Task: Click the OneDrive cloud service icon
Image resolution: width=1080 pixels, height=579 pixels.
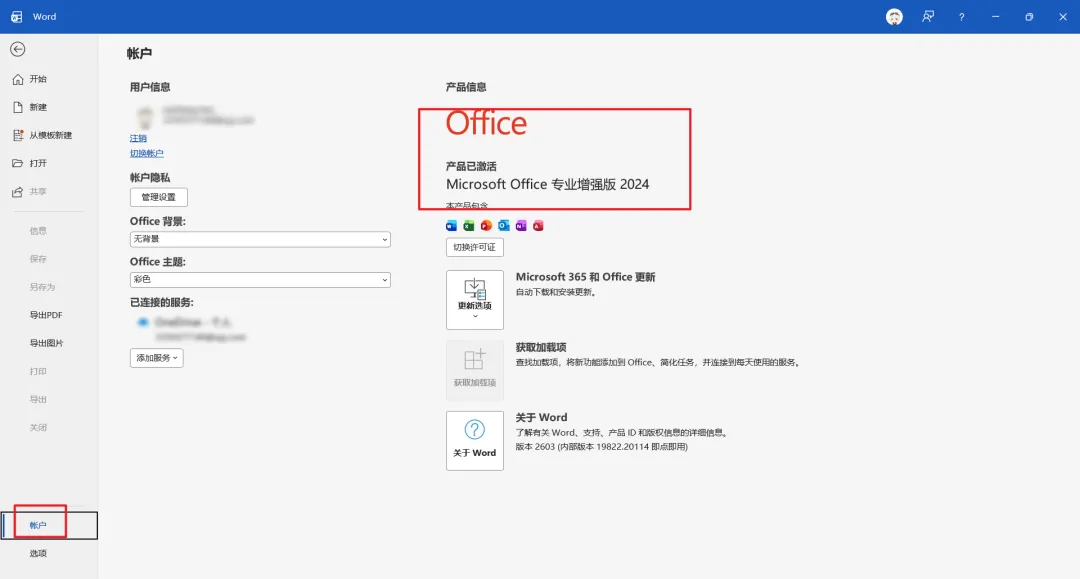Action: pos(143,322)
